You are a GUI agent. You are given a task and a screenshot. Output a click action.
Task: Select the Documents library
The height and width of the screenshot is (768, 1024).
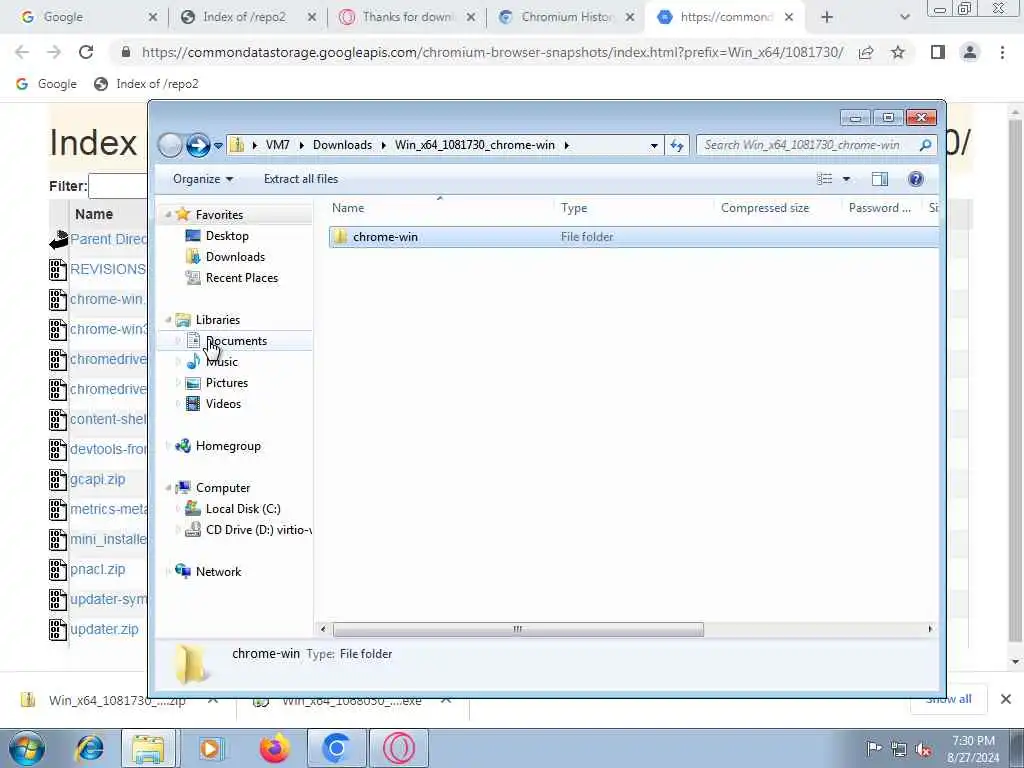[x=236, y=341]
